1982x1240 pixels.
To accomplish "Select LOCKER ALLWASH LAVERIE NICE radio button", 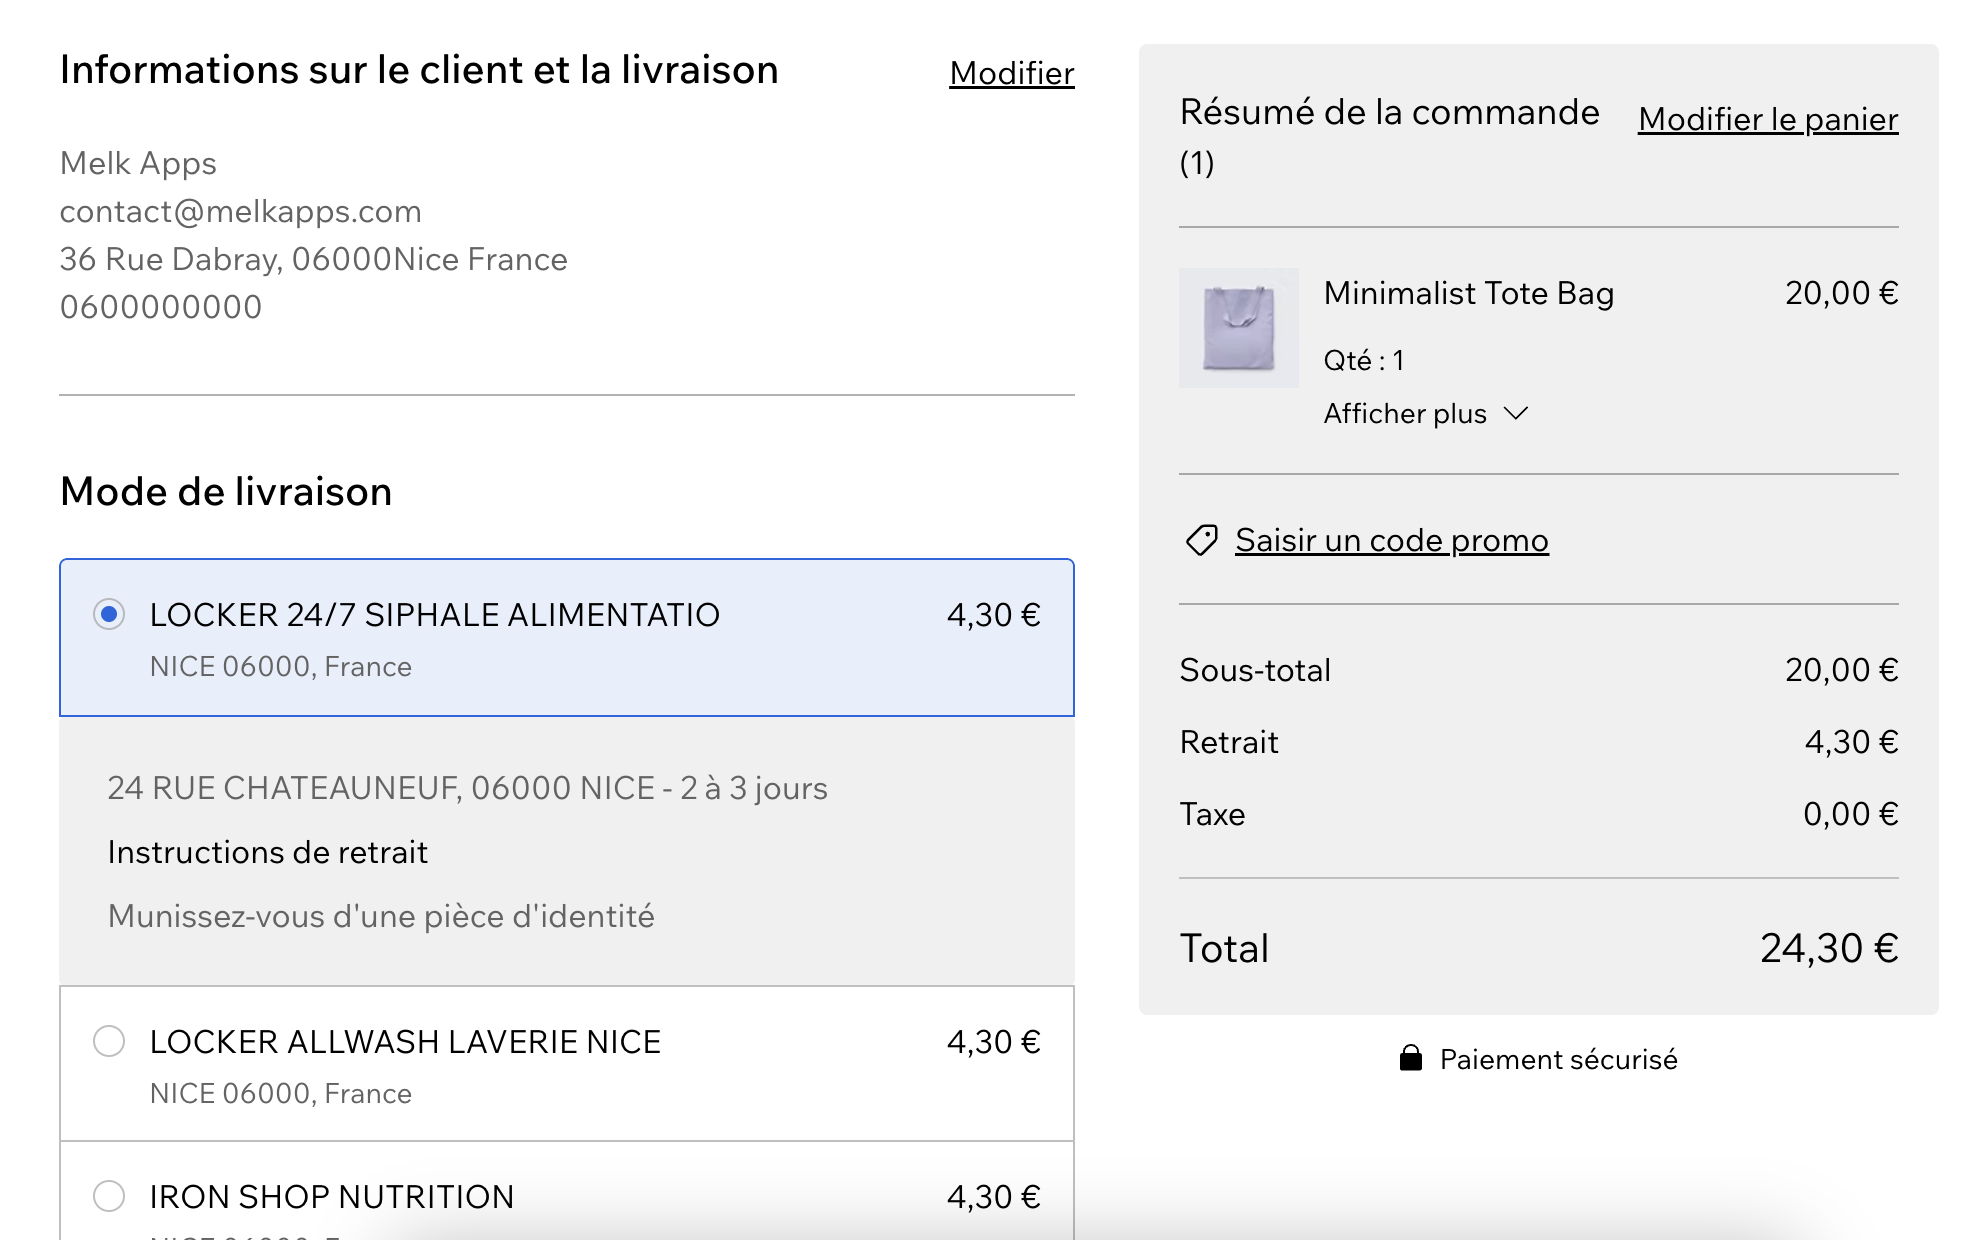I will coord(109,1041).
